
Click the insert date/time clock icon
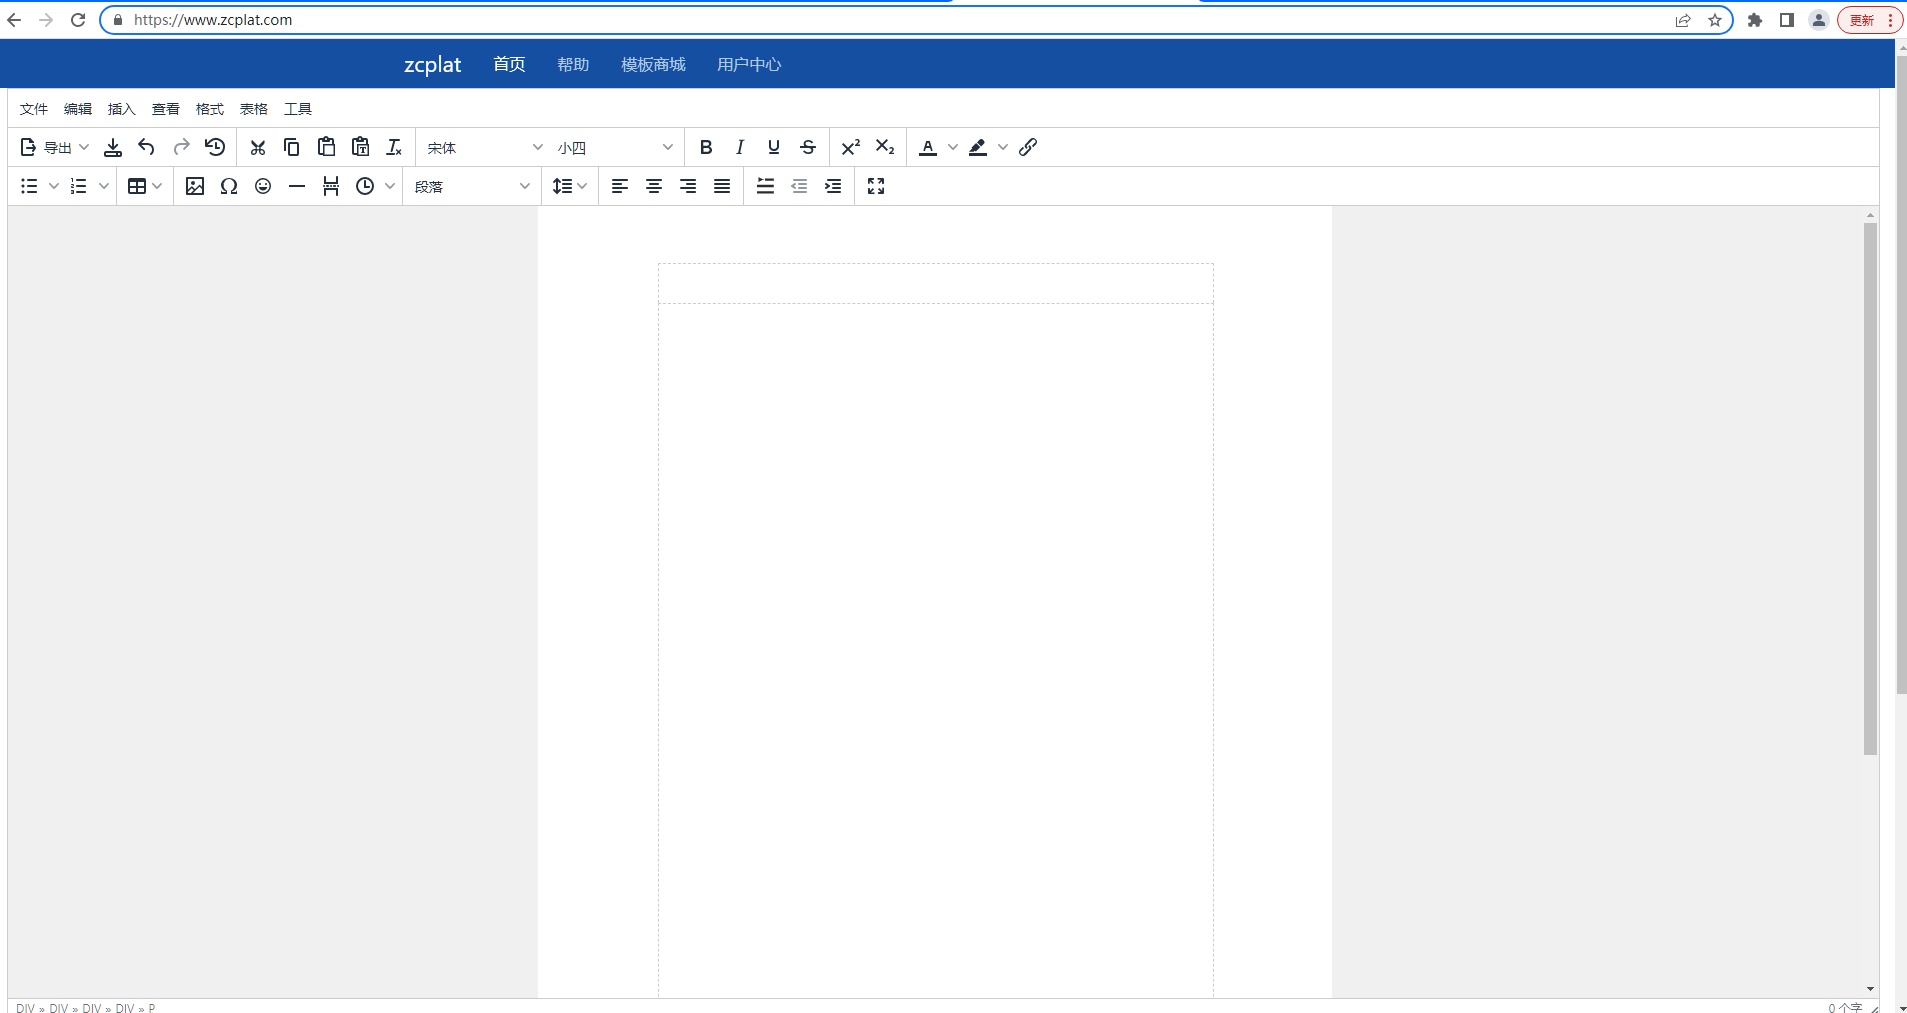(x=365, y=186)
